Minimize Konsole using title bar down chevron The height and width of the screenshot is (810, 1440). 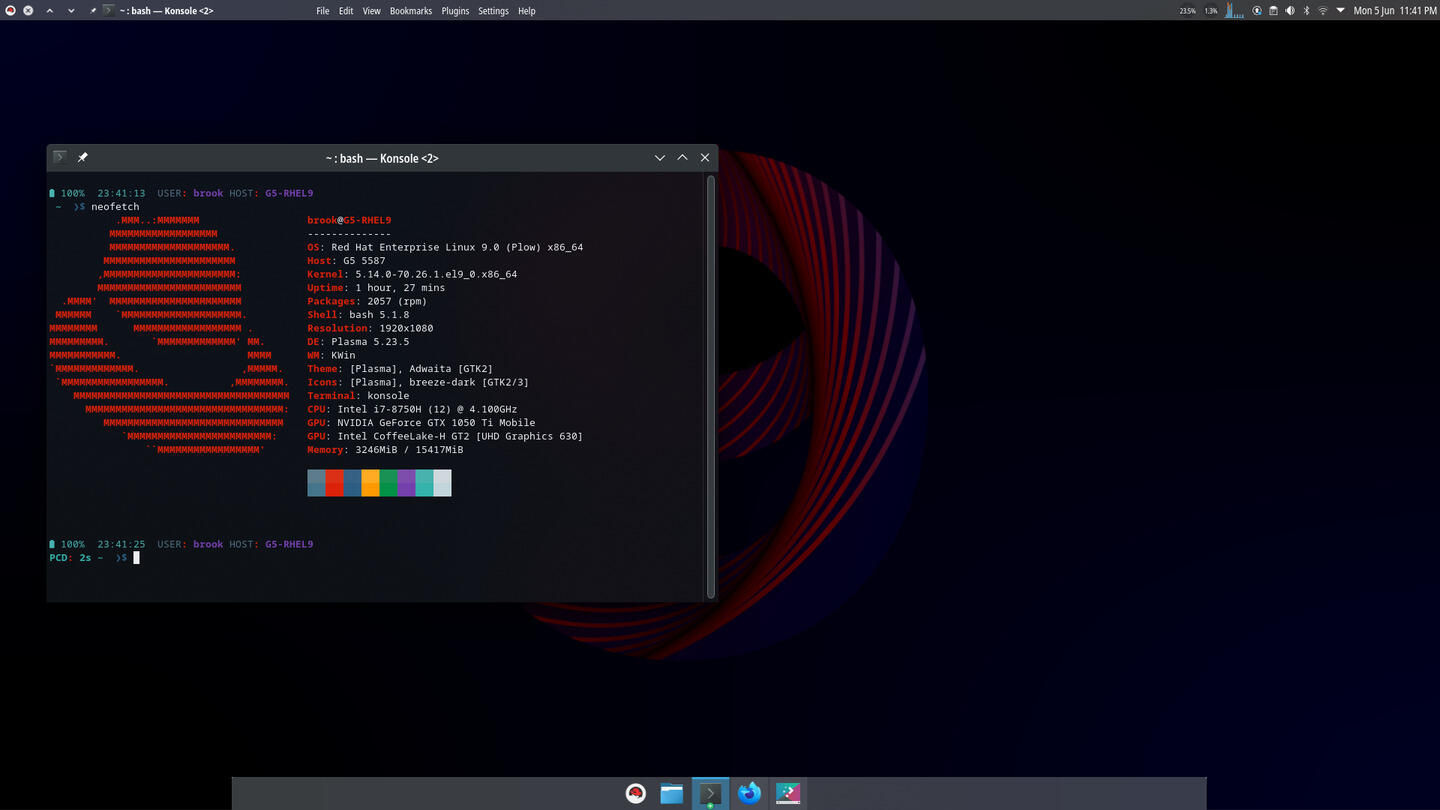coord(660,158)
